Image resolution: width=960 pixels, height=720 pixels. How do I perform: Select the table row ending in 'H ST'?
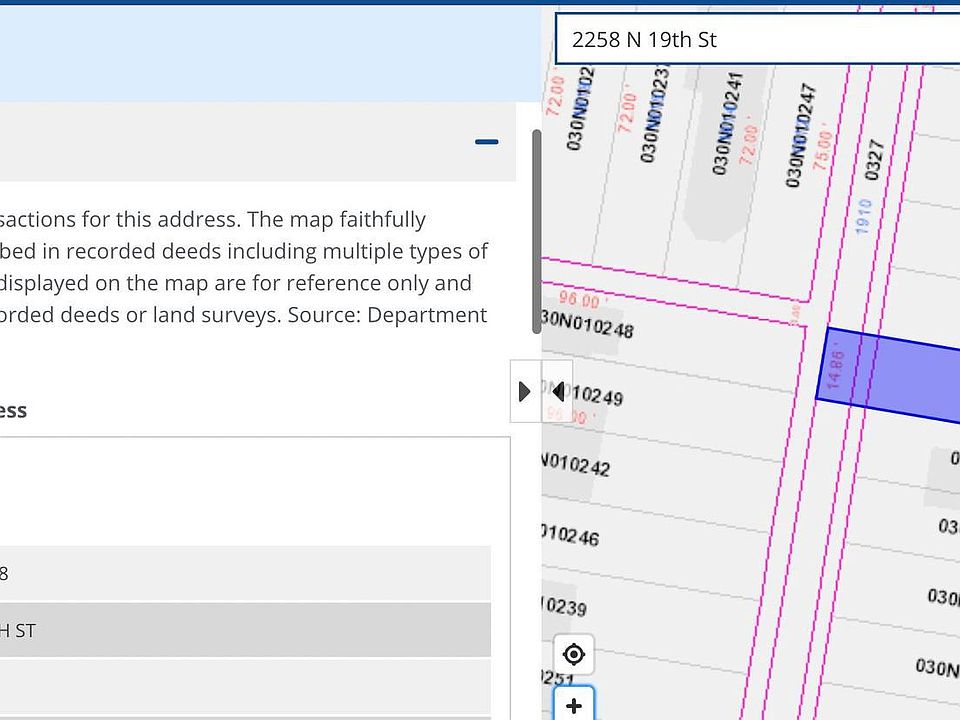point(245,630)
